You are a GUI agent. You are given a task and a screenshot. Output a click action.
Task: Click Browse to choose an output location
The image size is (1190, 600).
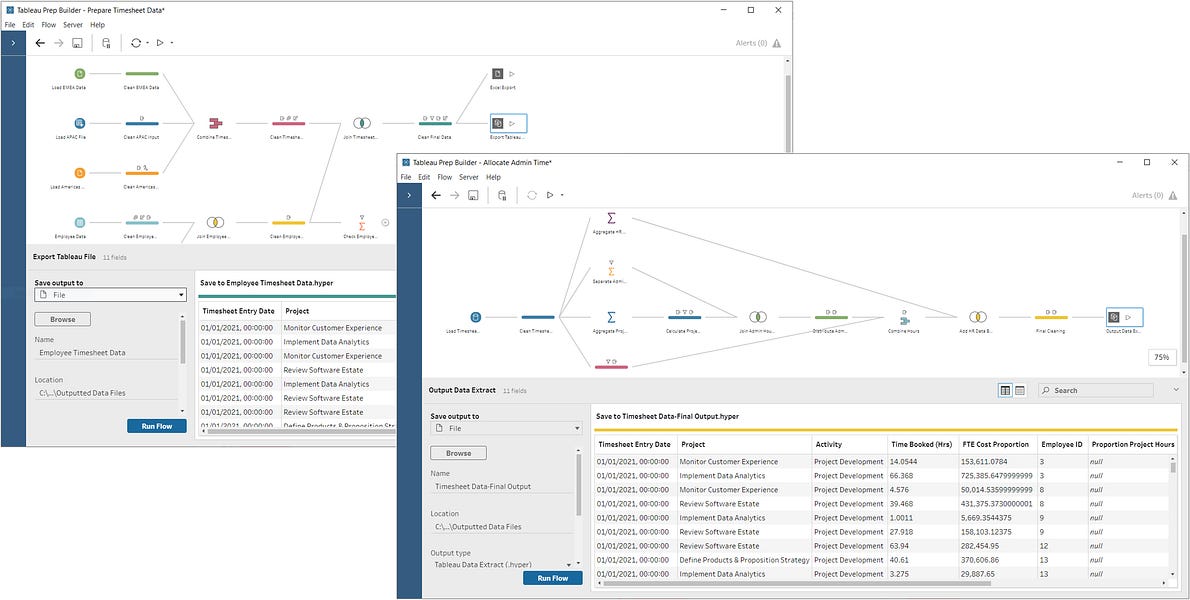[x=458, y=452]
